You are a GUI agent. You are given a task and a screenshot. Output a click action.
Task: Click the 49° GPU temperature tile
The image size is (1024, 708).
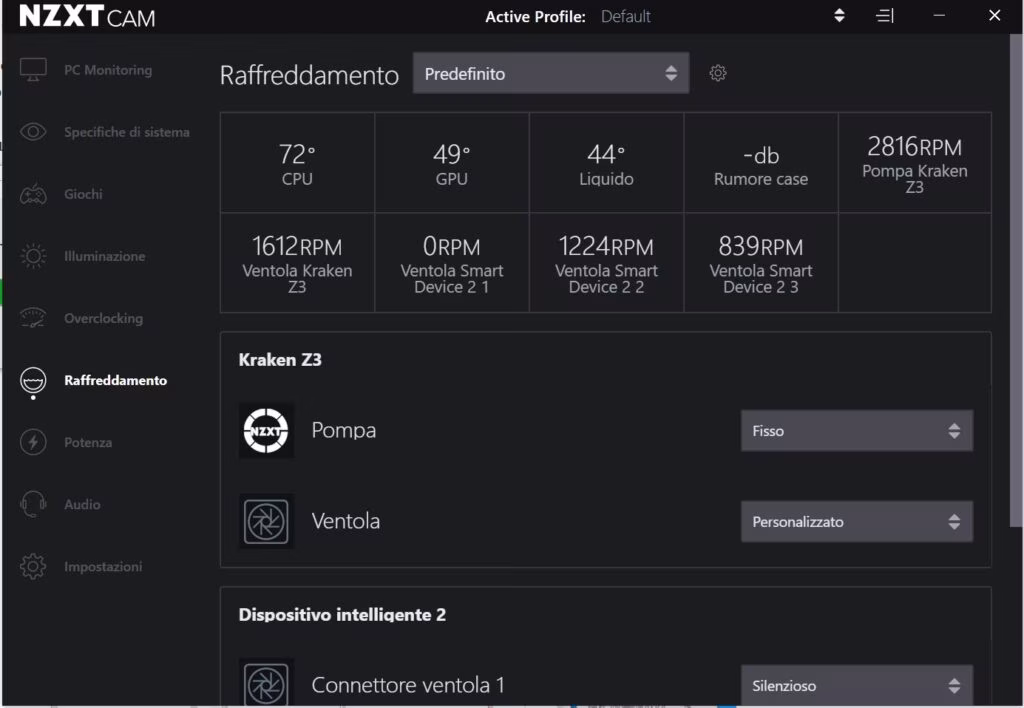click(x=452, y=163)
